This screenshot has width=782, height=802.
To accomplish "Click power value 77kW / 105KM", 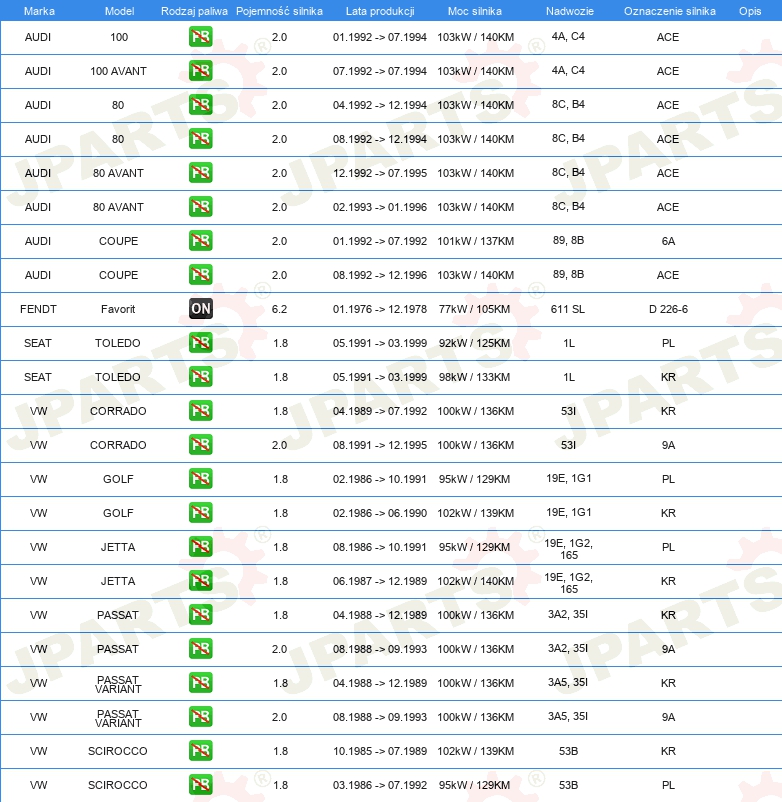I will tap(475, 309).
